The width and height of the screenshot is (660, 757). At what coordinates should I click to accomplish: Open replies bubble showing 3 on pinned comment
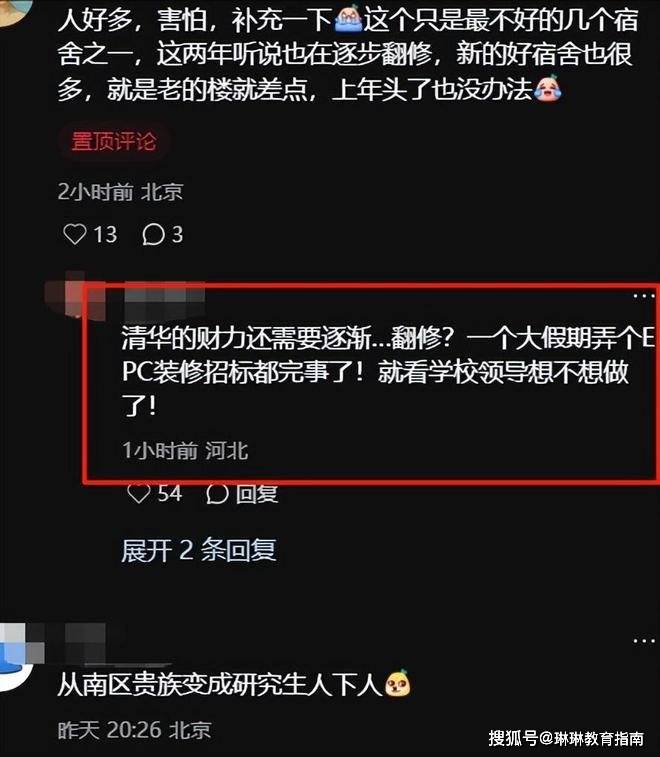(x=153, y=235)
